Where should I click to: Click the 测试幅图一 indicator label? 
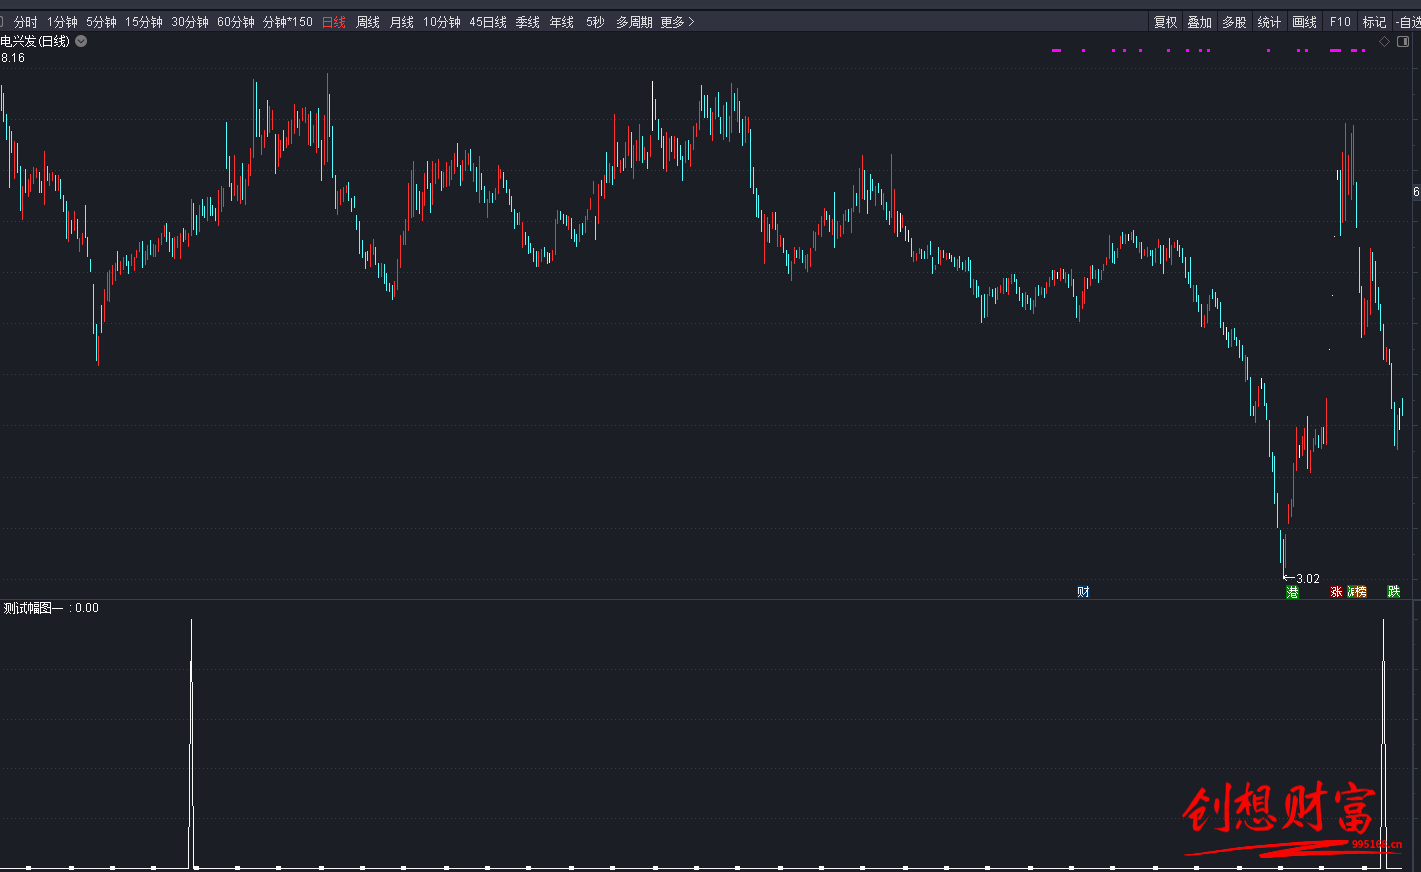click(x=32, y=608)
